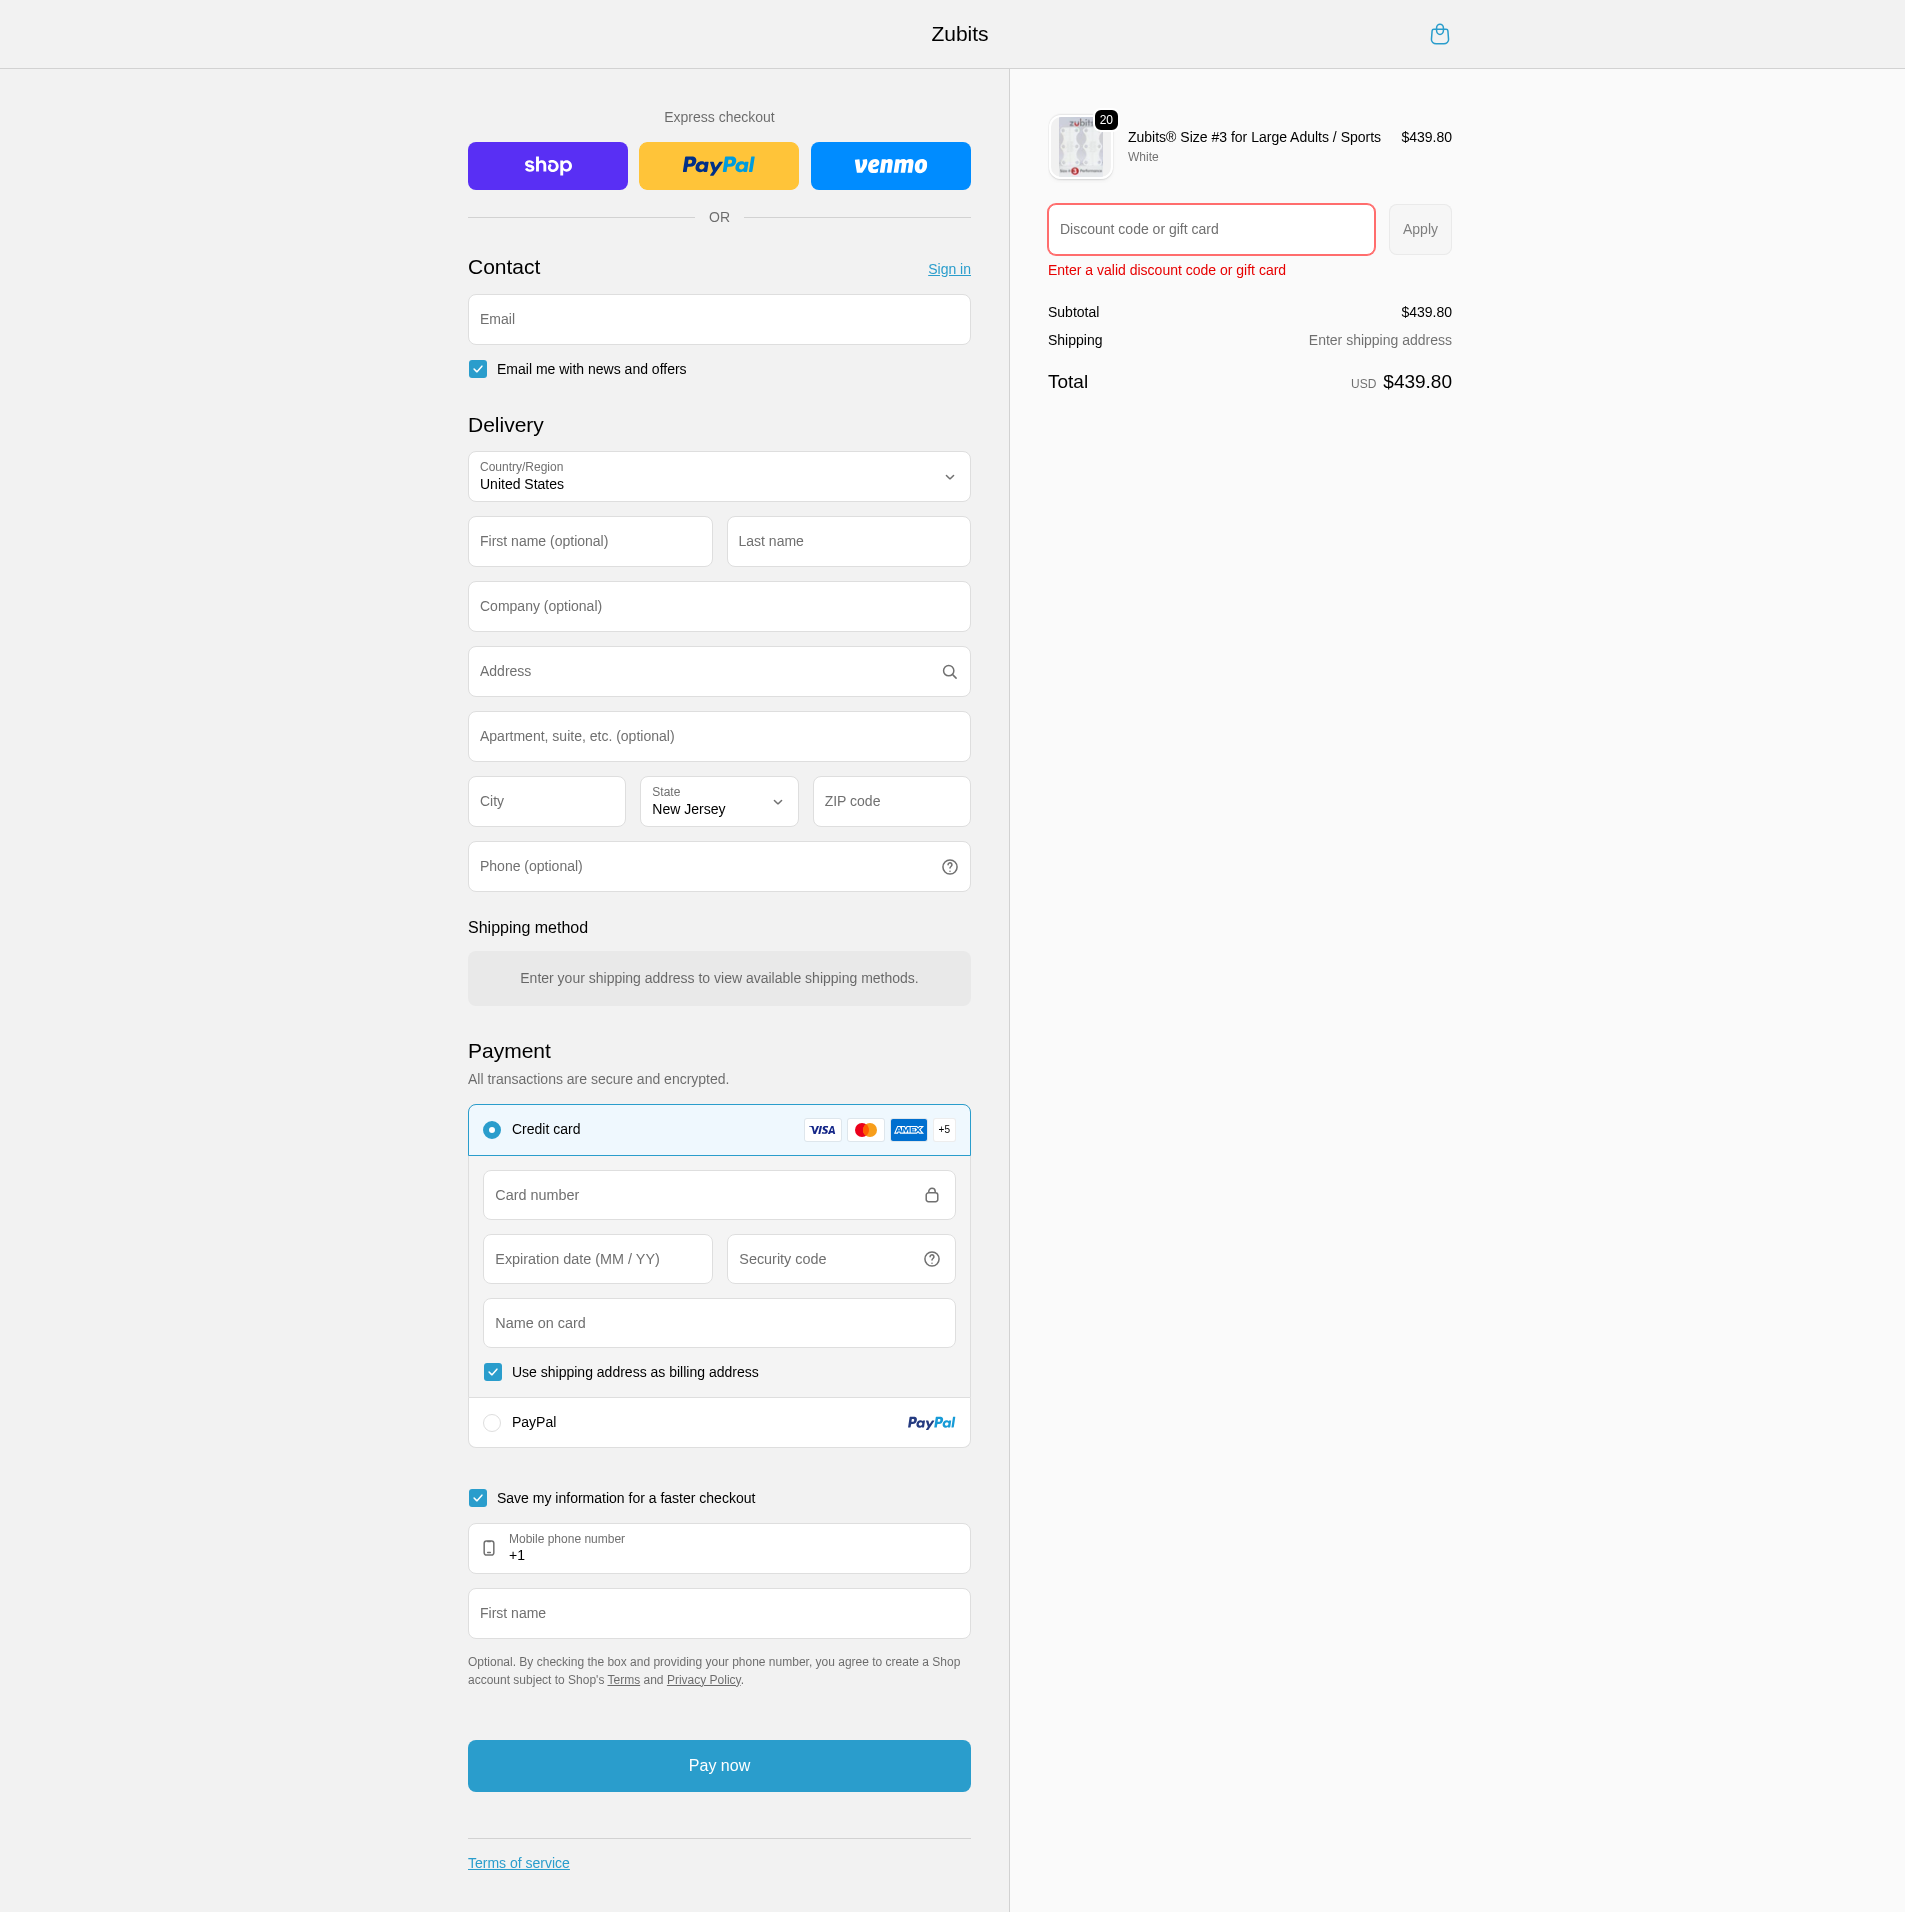This screenshot has height=1912, width=1905.
Task: Choose Shop Pay express checkout
Action: (547, 166)
